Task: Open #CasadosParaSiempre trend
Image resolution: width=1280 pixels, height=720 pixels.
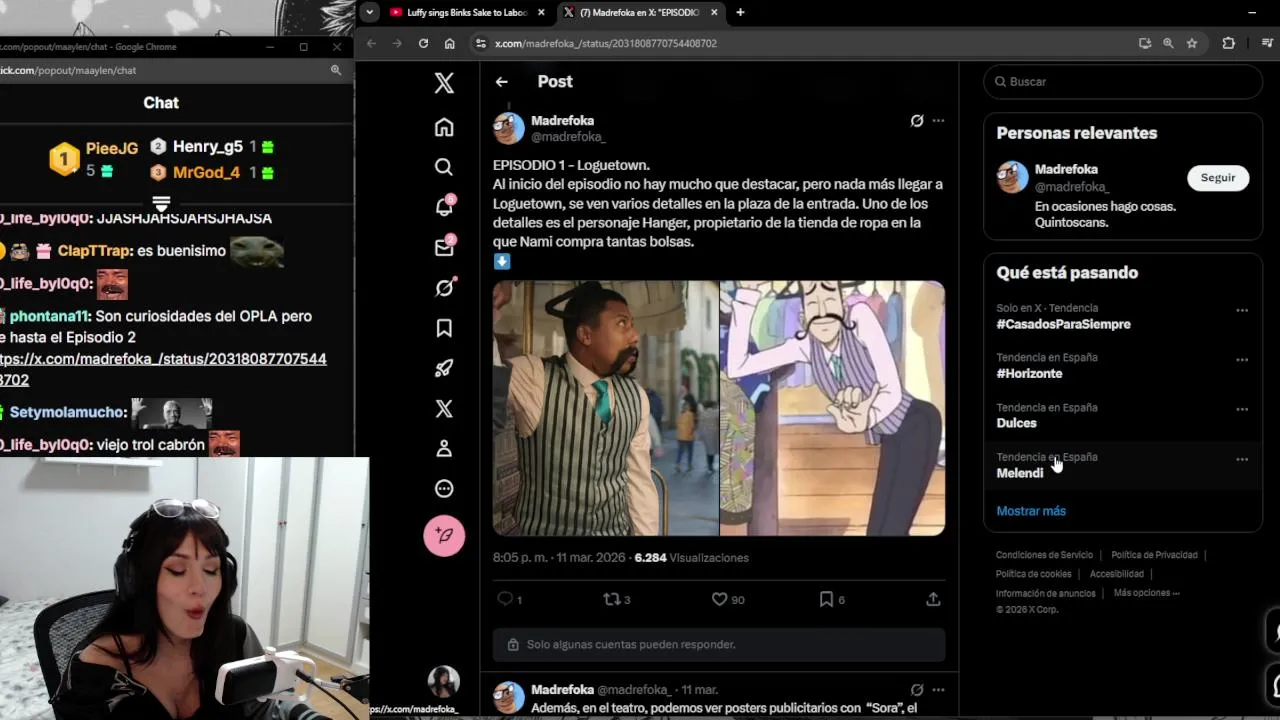Action: point(1063,324)
